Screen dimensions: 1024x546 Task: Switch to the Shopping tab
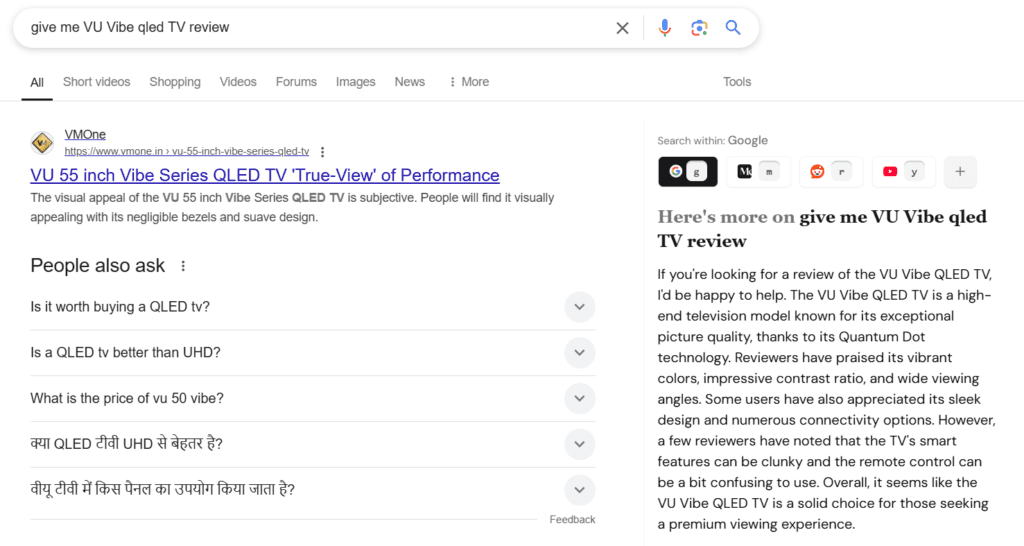[175, 82]
